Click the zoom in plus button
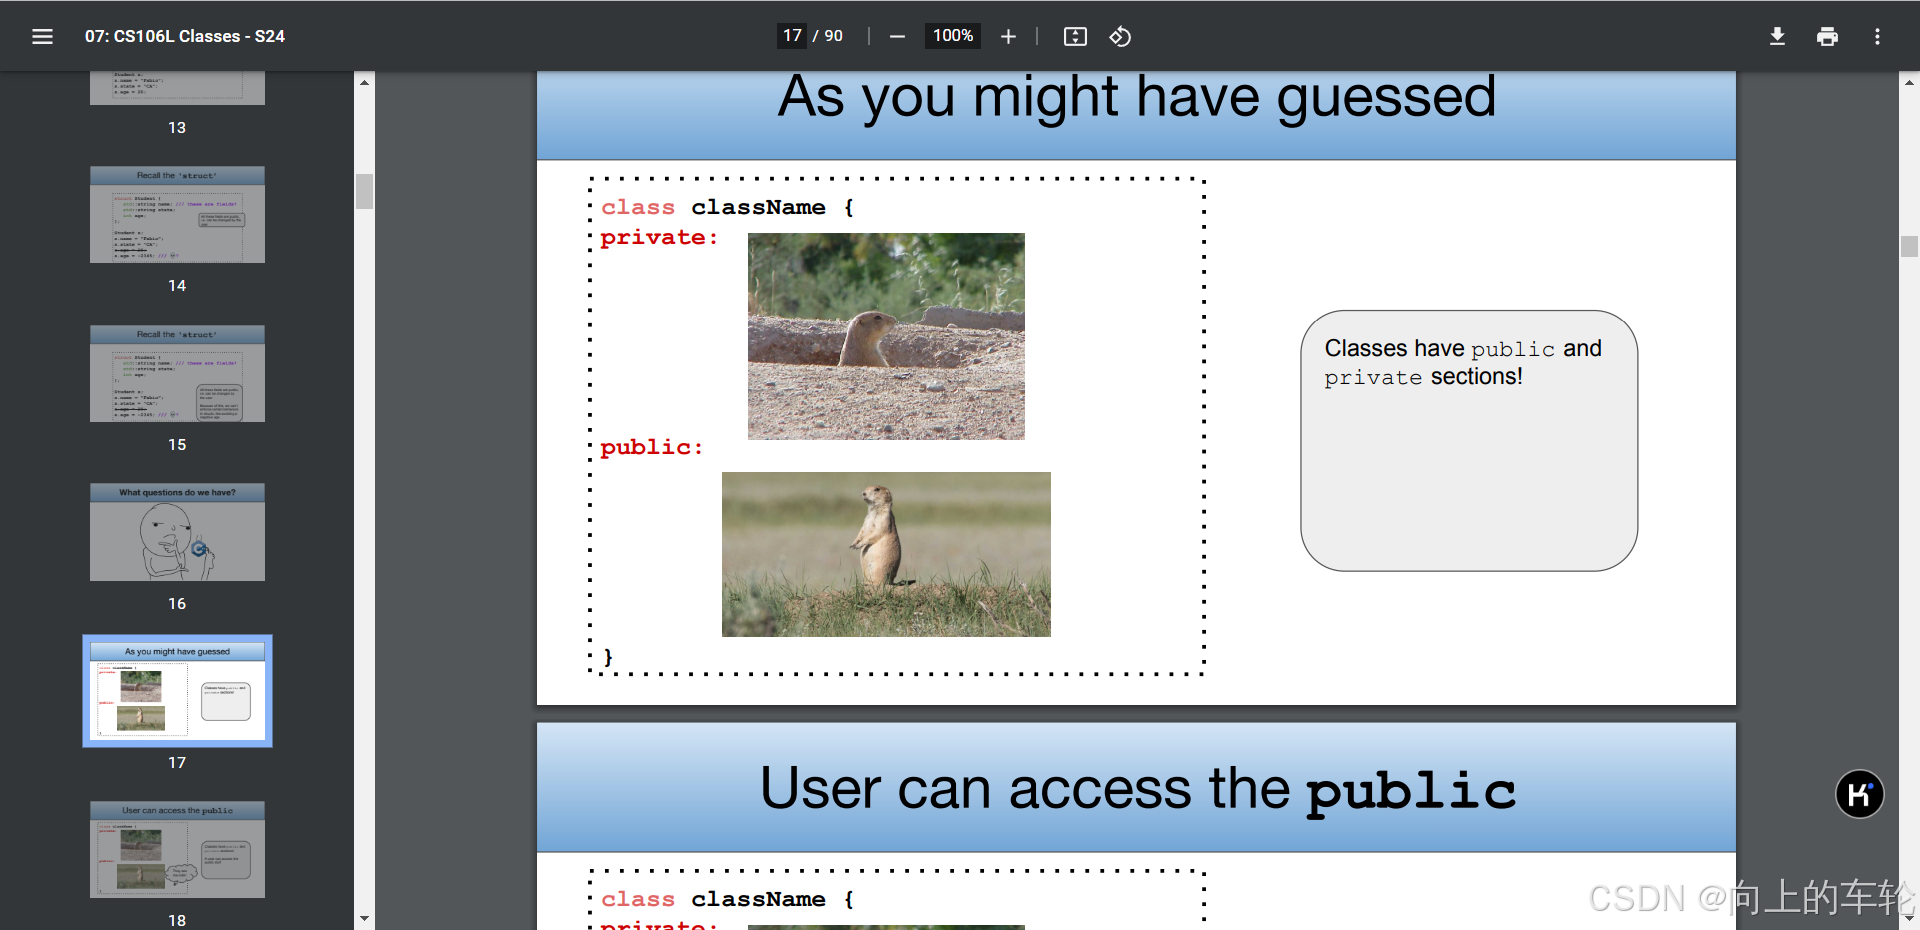The height and width of the screenshot is (930, 1920). pyautogui.click(x=1008, y=36)
